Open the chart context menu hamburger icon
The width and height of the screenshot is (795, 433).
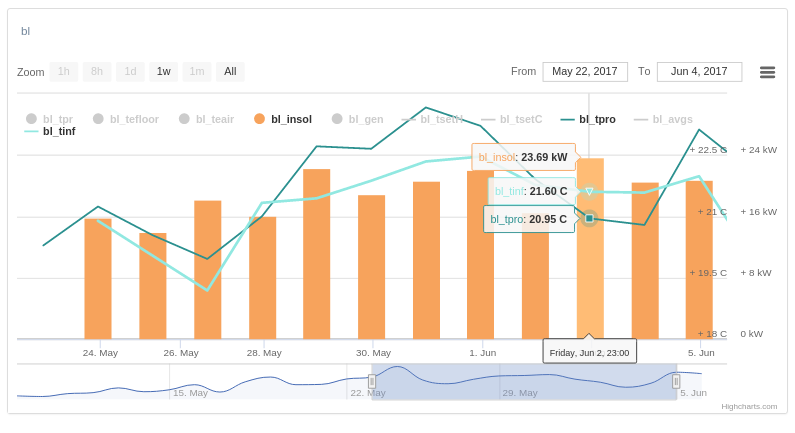(x=767, y=72)
